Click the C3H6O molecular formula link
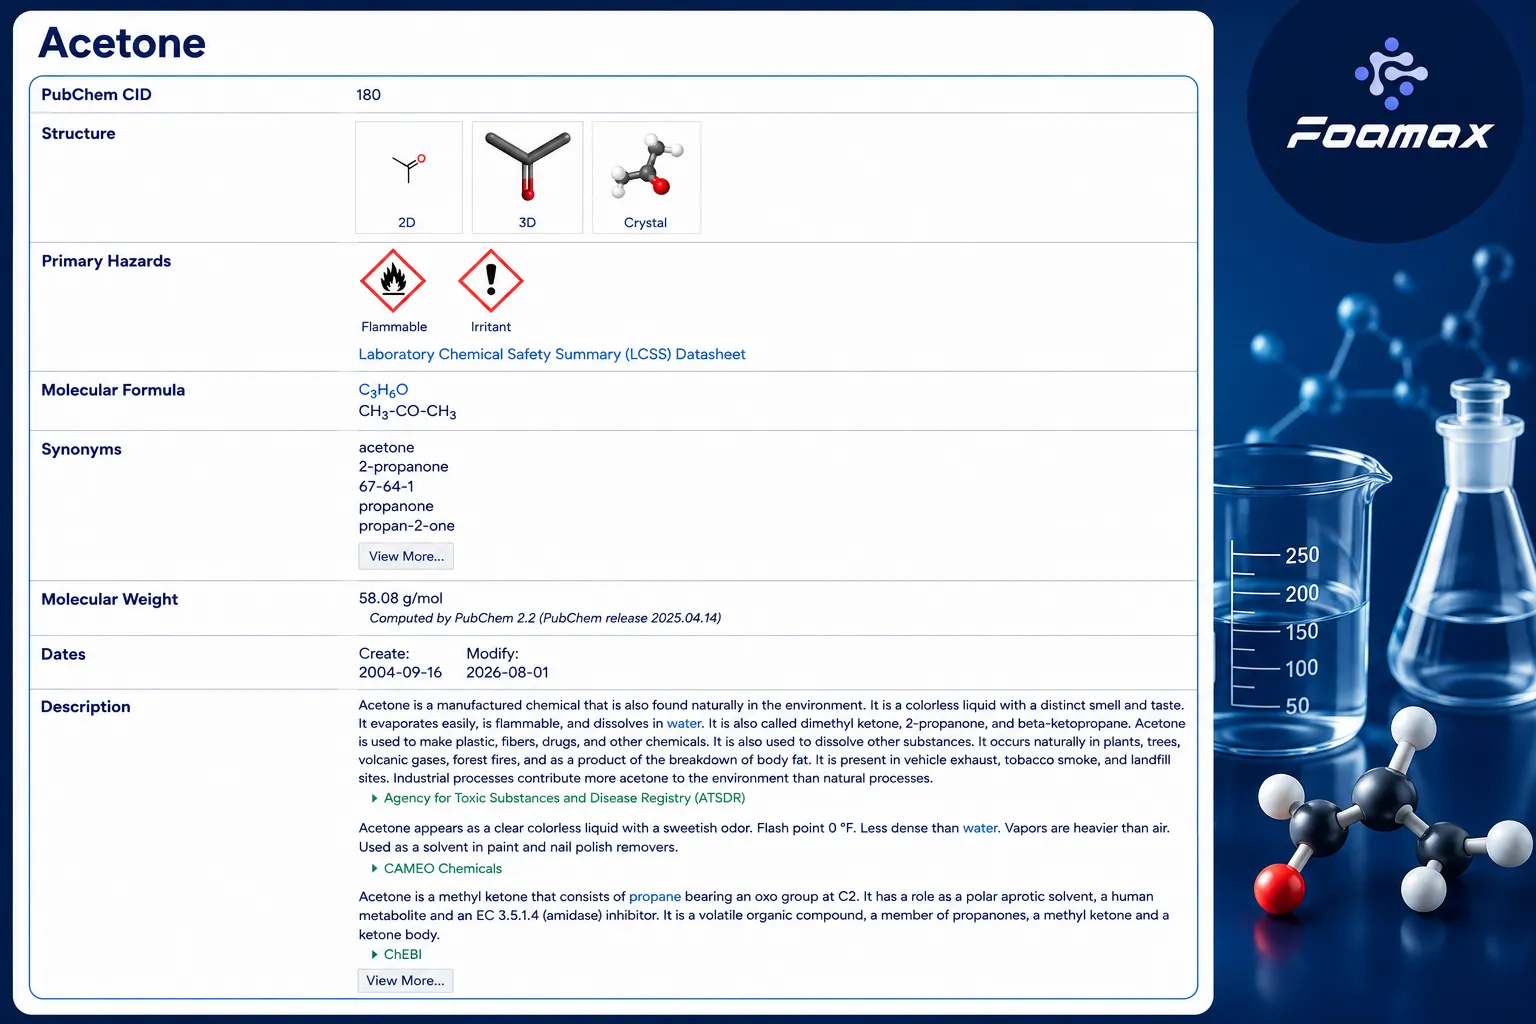 click(383, 390)
